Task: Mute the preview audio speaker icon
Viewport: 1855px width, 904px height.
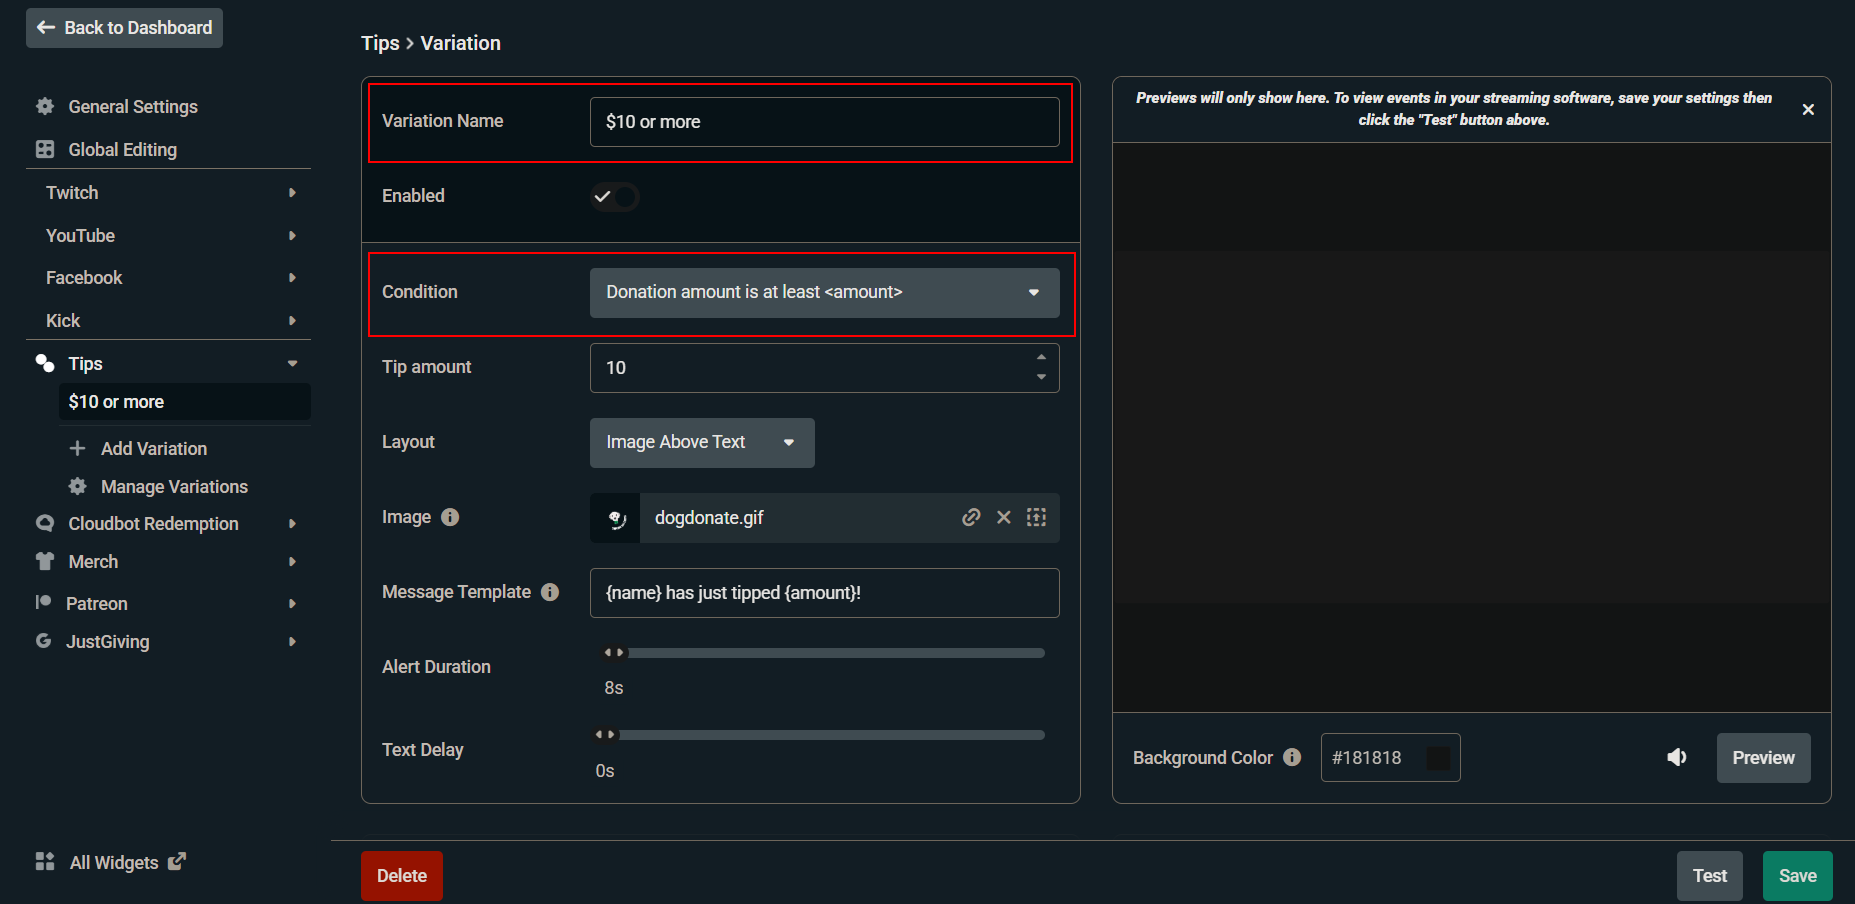Action: (1677, 757)
